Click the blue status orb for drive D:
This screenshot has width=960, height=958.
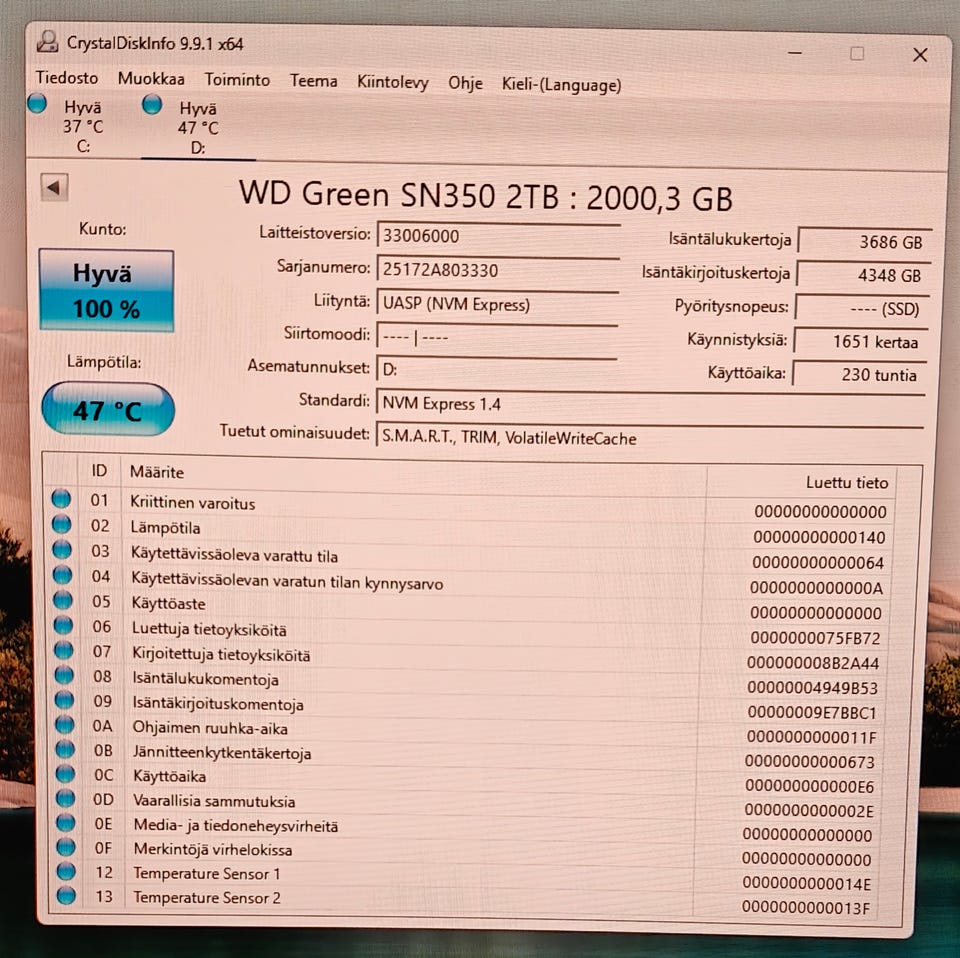click(152, 104)
